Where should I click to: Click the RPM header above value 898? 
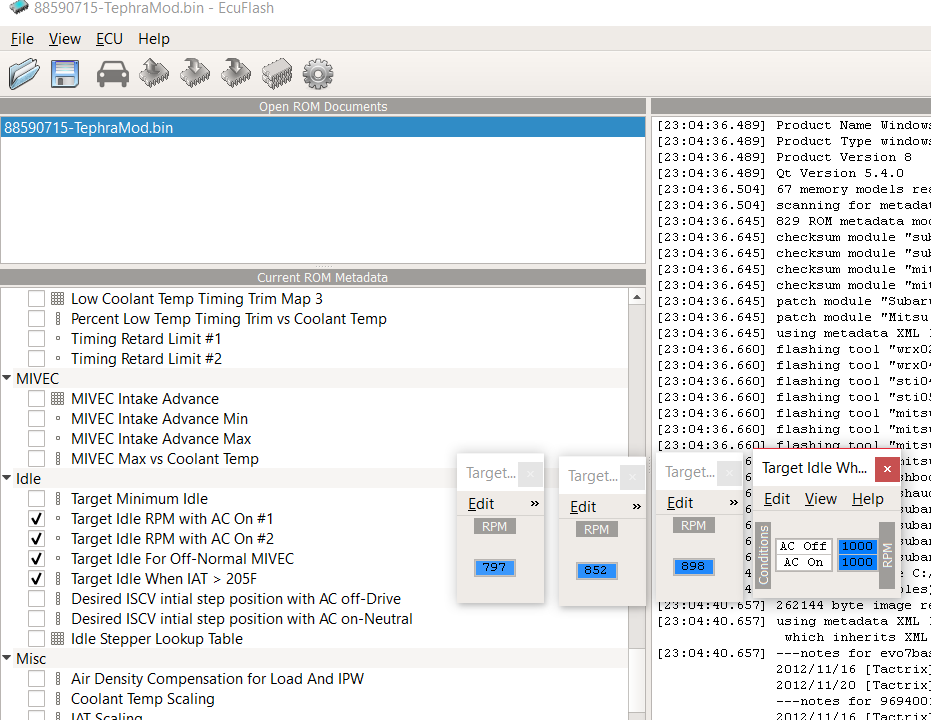pos(694,525)
